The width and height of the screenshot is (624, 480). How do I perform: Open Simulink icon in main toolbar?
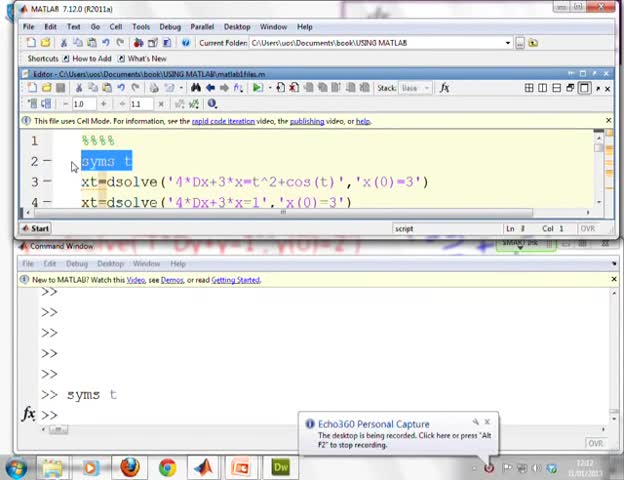point(138,43)
